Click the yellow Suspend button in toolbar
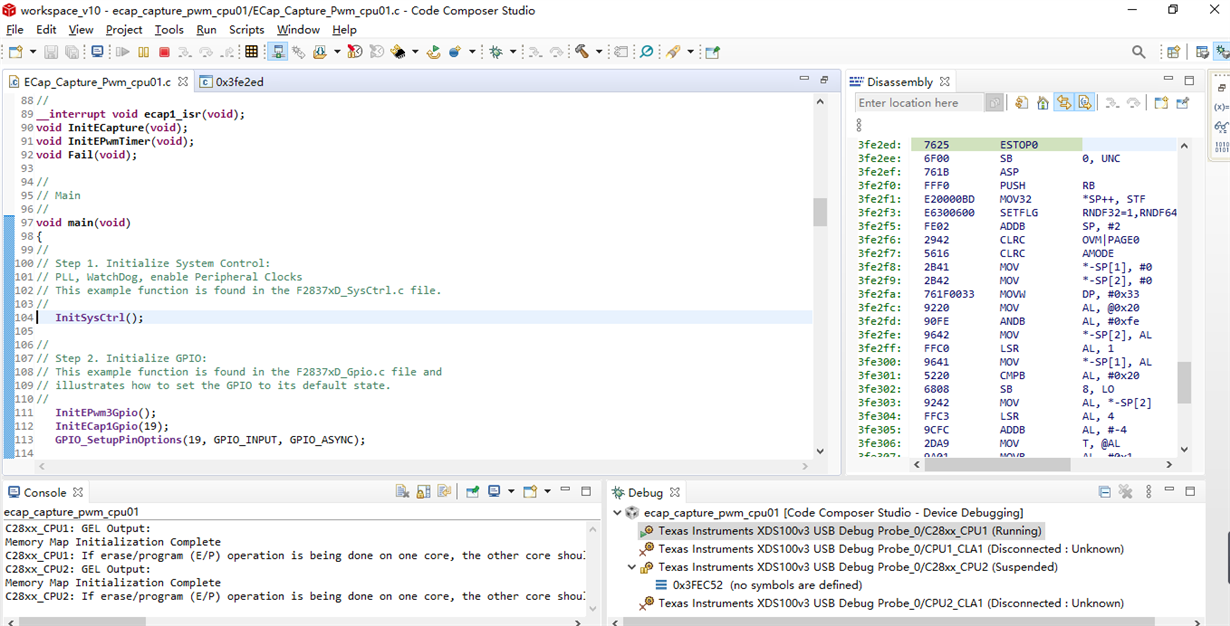 click(144, 52)
